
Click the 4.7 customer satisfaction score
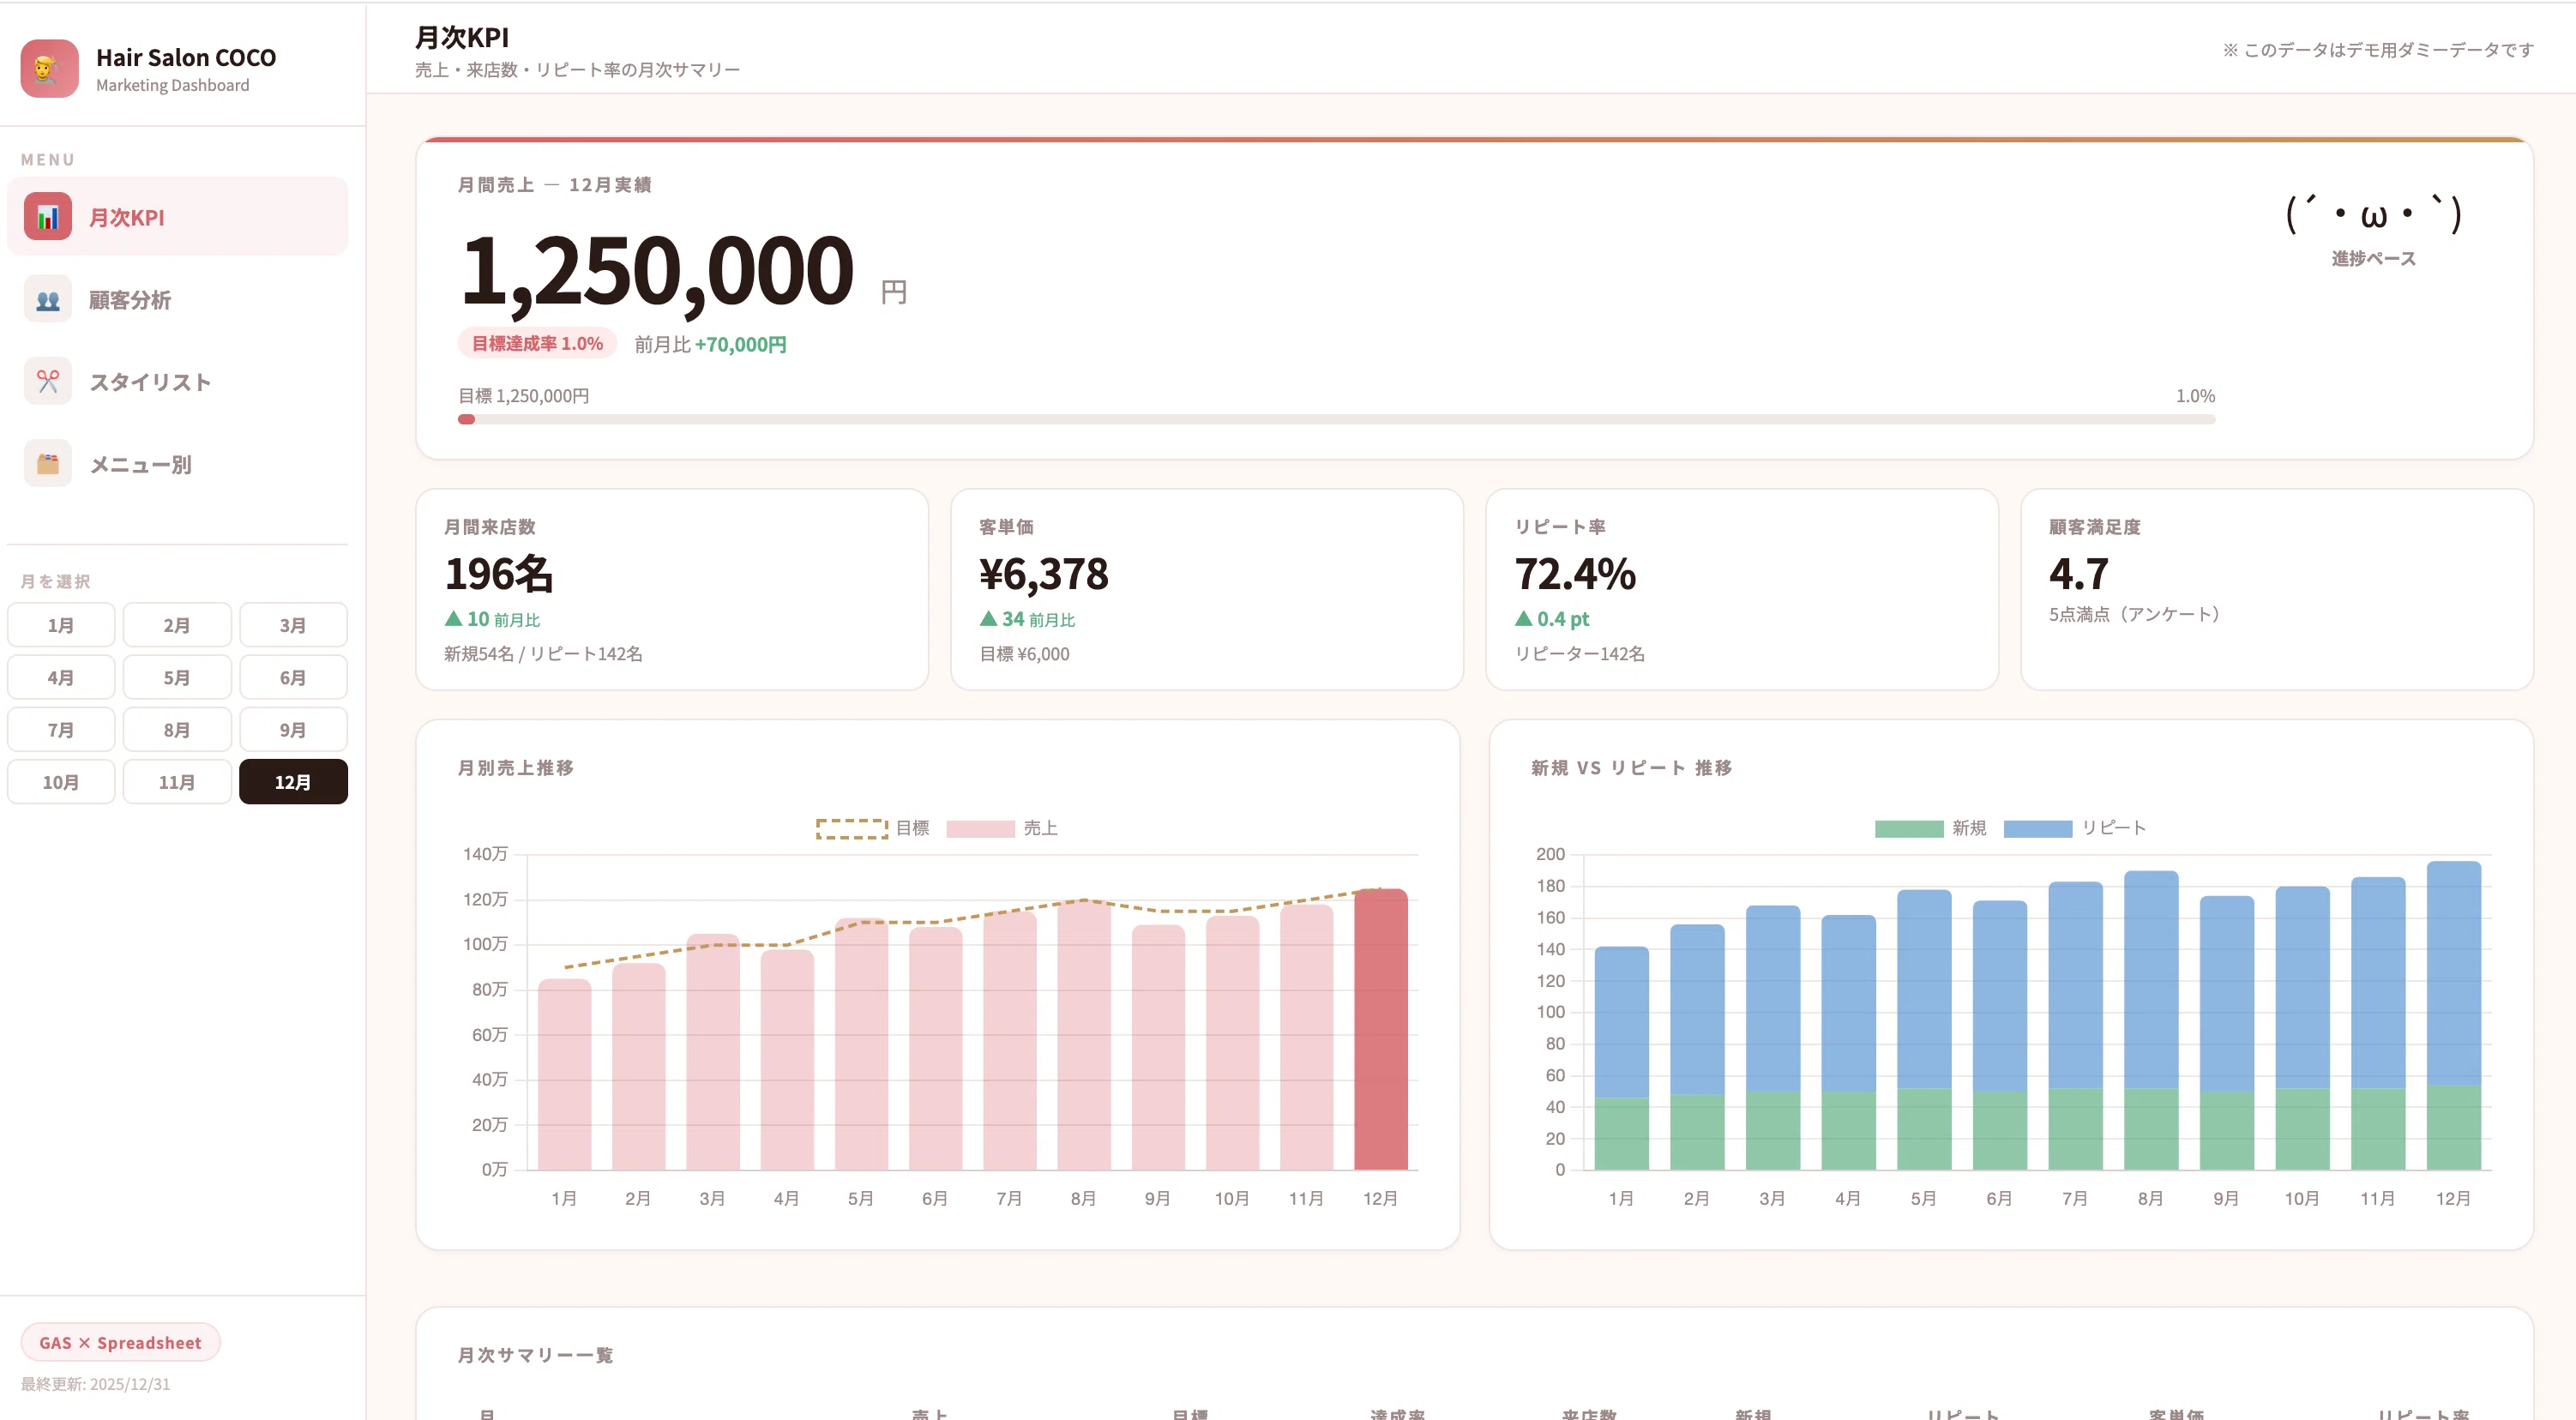point(2078,574)
